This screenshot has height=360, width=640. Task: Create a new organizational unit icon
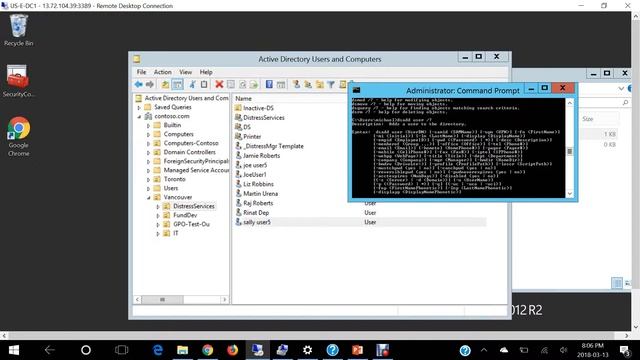pyautogui.click(x=320, y=84)
